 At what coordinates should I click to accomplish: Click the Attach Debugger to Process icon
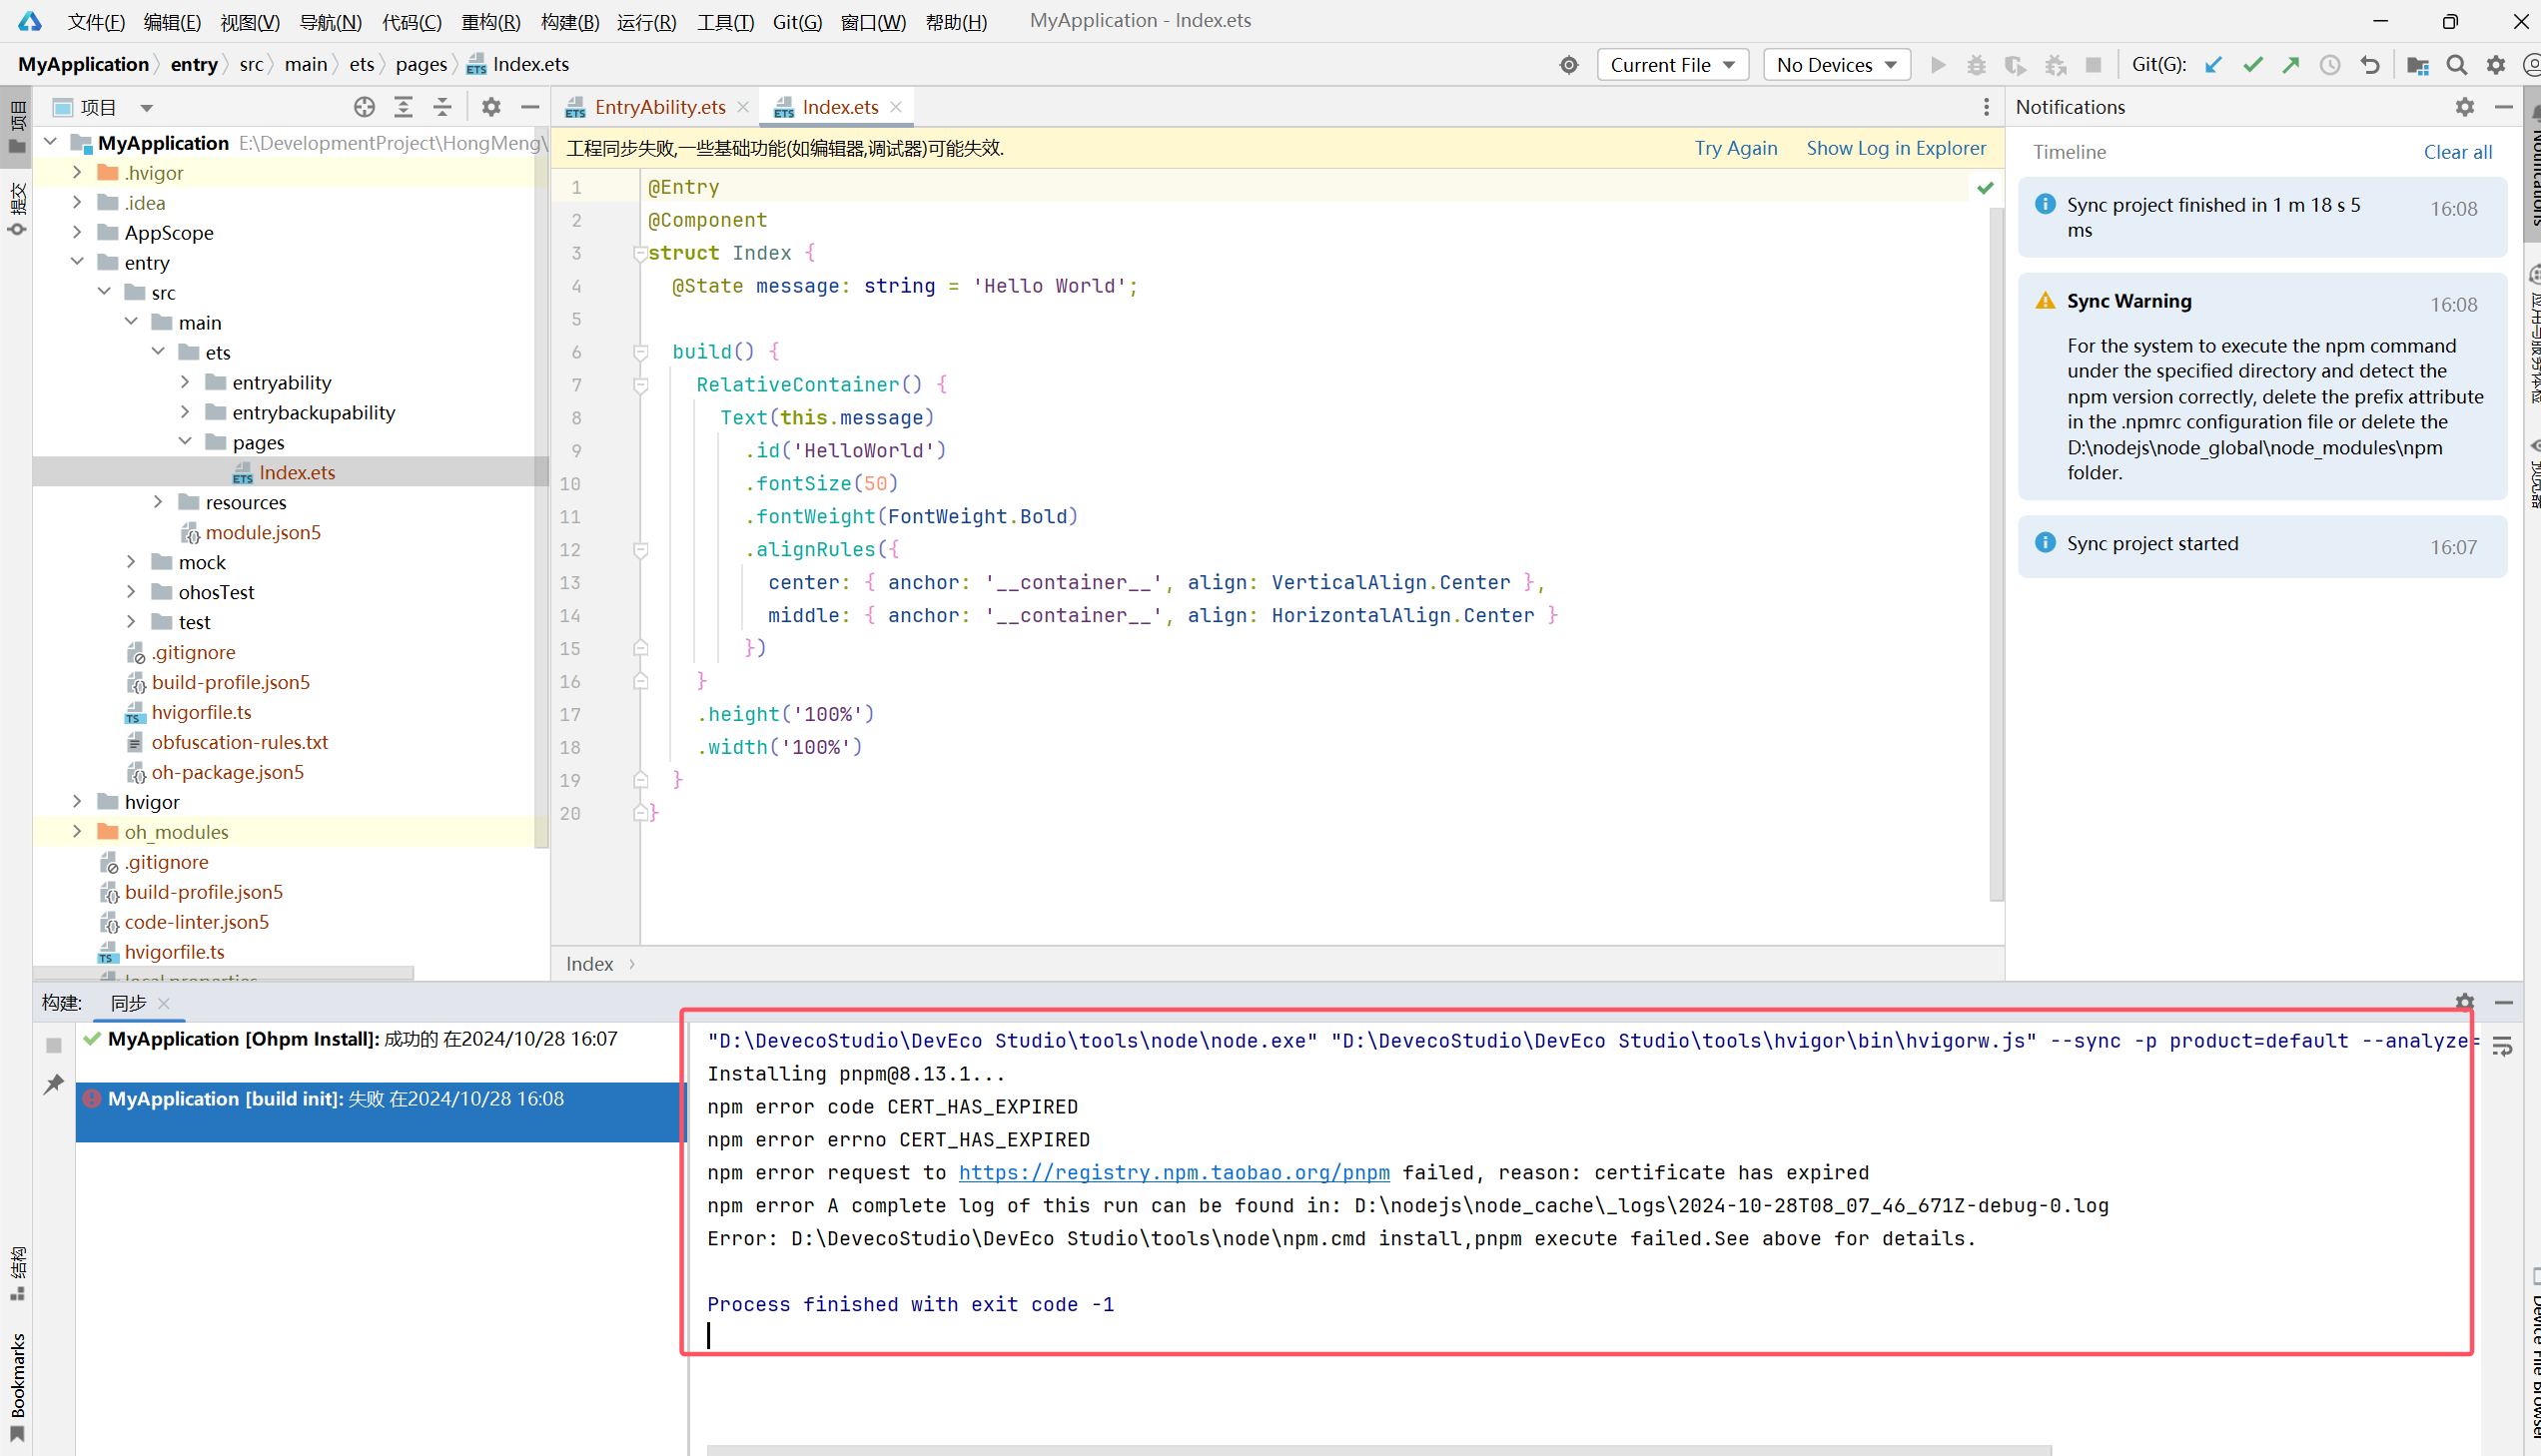coord(2055,65)
